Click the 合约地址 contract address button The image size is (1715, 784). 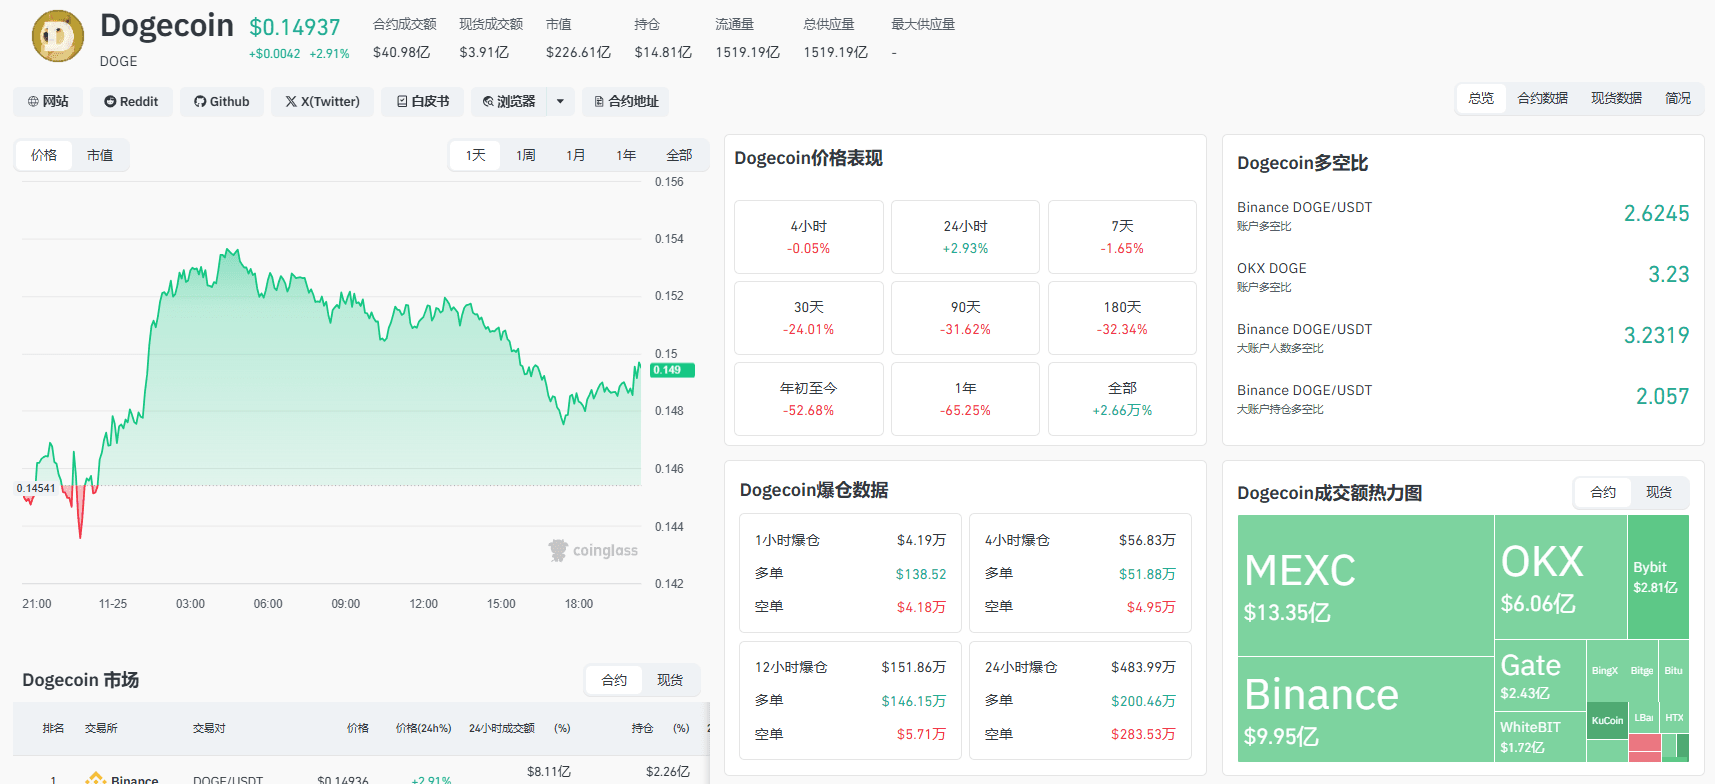pos(626,101)
